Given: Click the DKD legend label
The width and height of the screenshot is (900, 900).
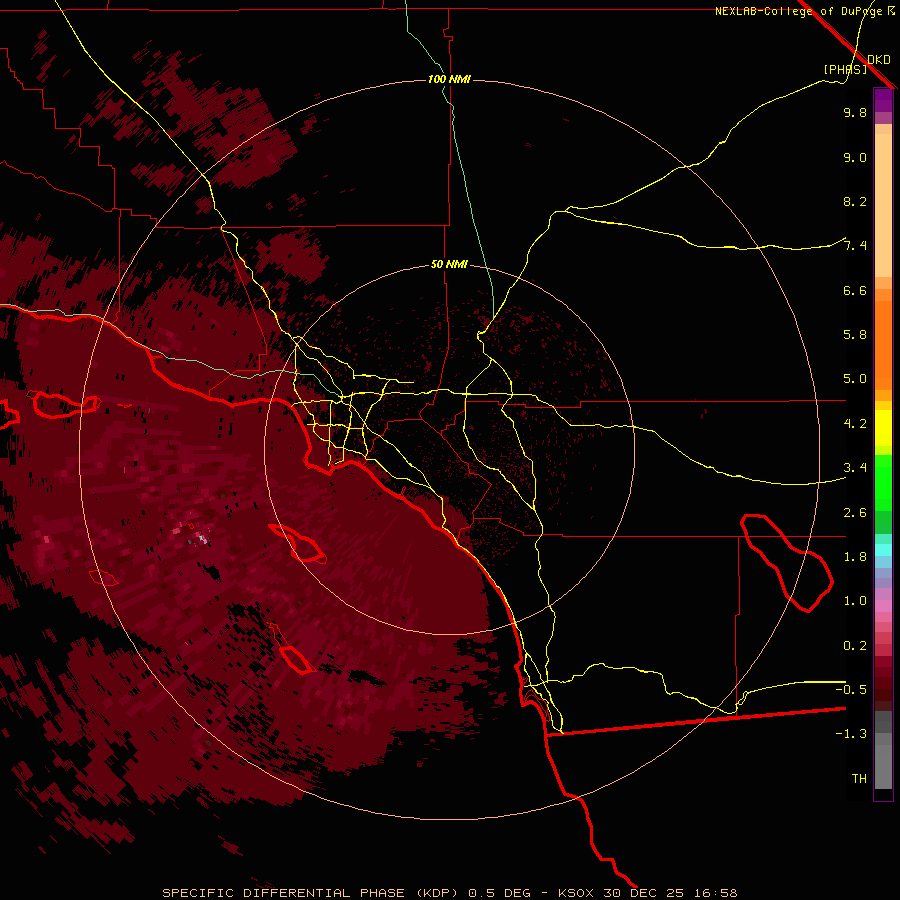Looking at the screenshot, I should click(878, 59).
